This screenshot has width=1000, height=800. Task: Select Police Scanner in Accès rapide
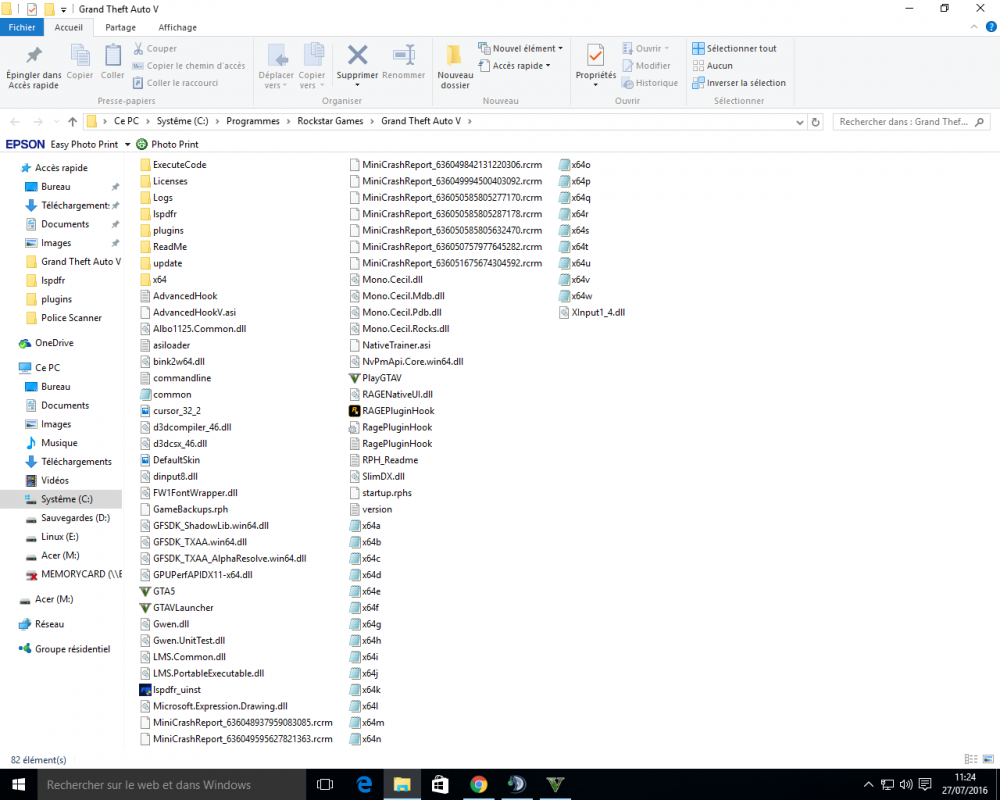tap(71, 318)
